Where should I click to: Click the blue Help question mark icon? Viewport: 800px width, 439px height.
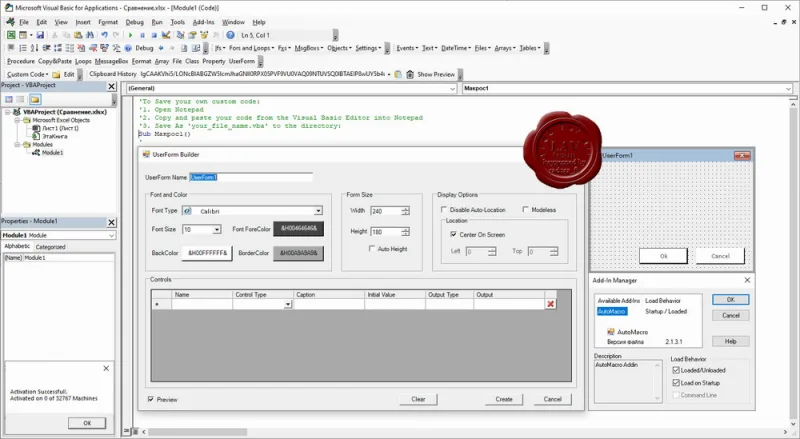(x=231, y=35)
